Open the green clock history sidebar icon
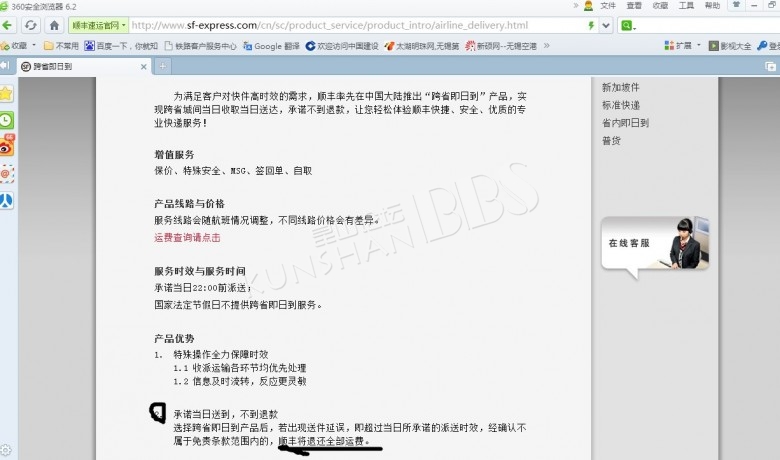The width and height of the screenshot is (780, 460). tap(6, 120)
